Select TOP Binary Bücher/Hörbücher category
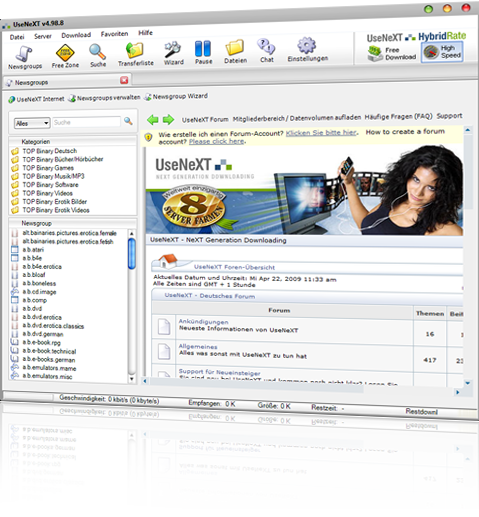This screenshot has height=517, width=479. click(63, 159)
